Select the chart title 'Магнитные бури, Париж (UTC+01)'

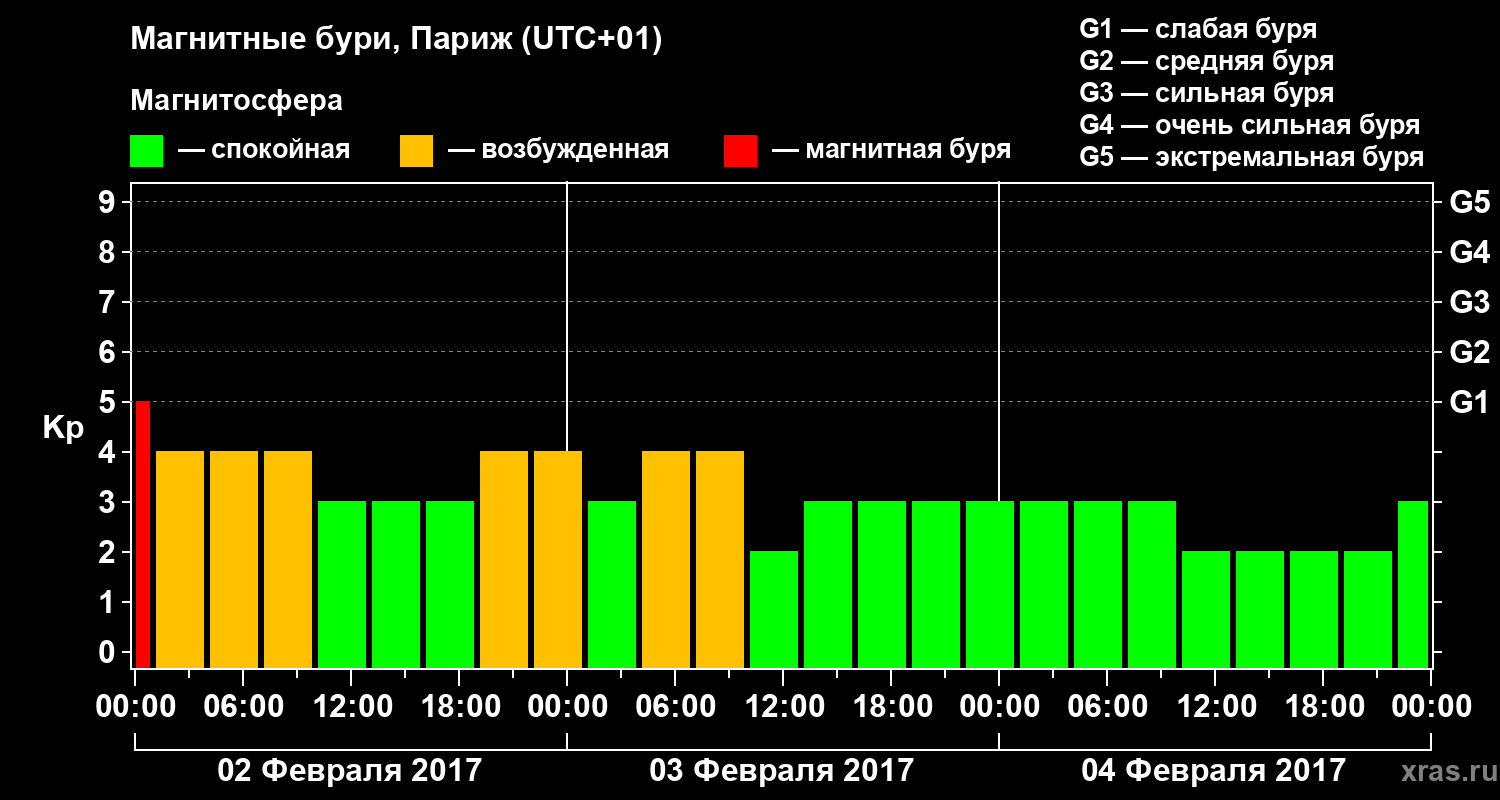[x=396, y=40]
